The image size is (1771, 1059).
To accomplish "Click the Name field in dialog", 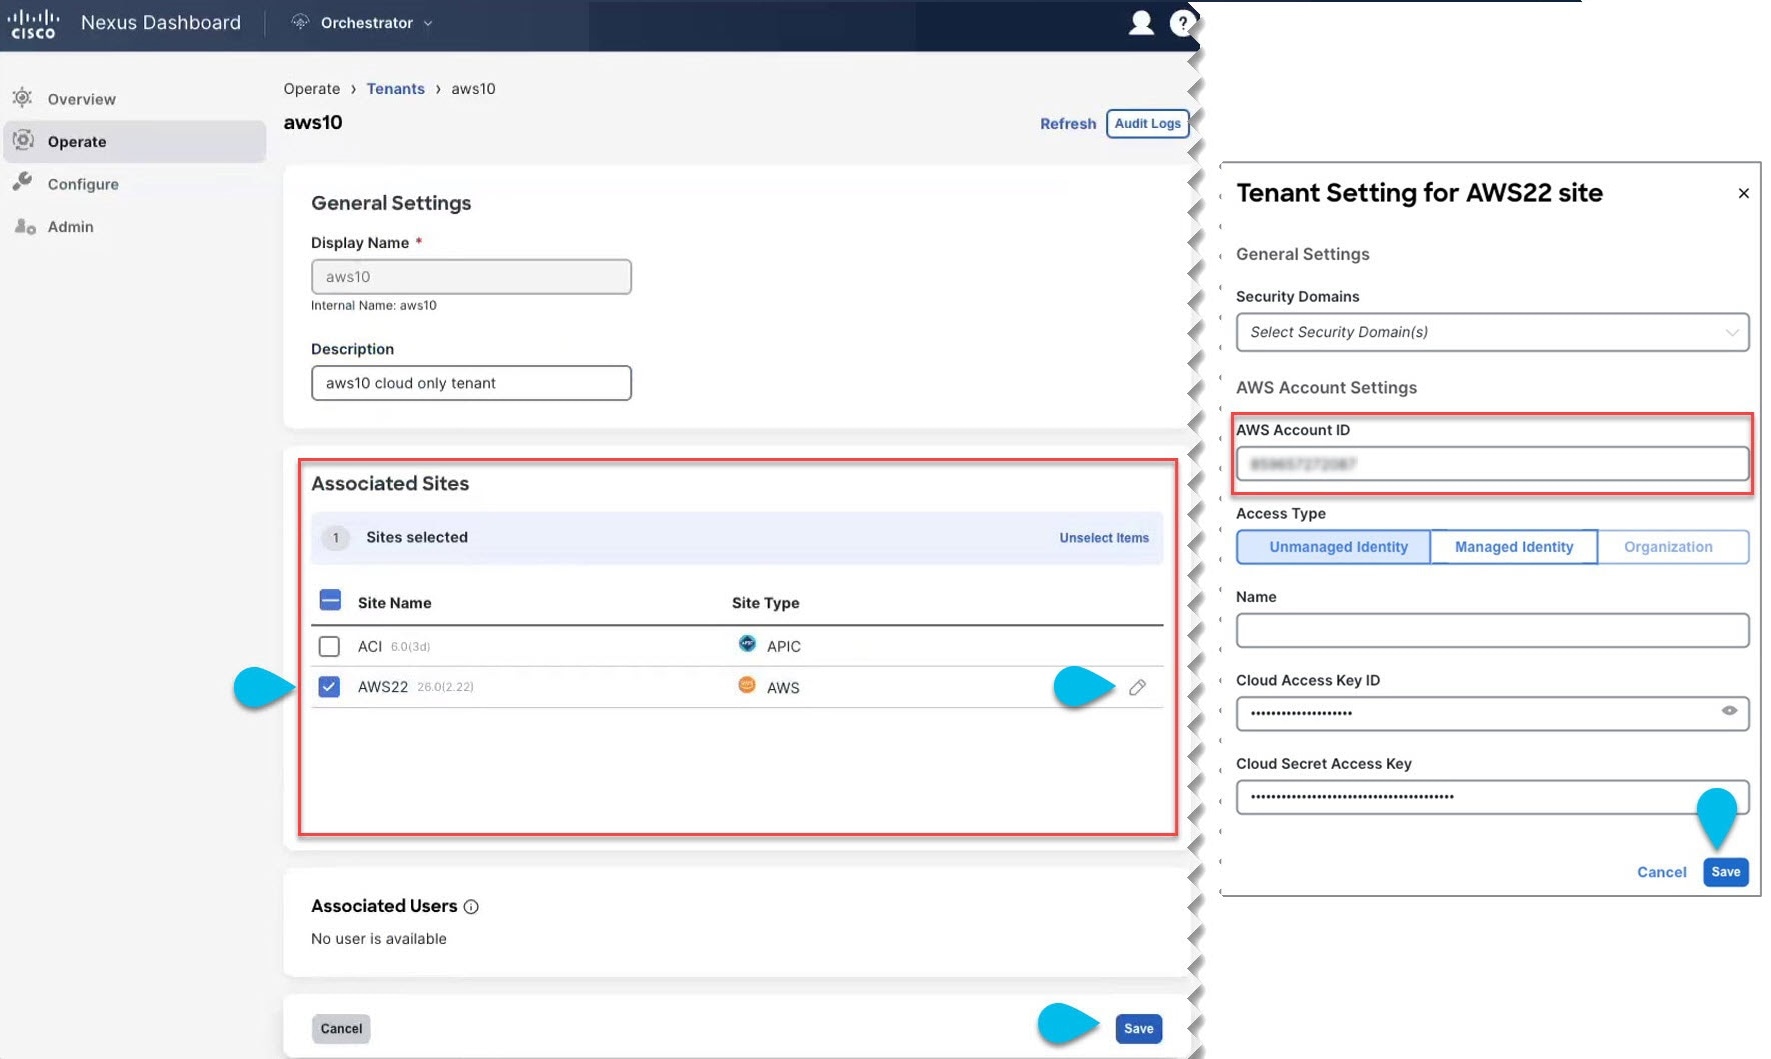I will [x=1492, y=631].
